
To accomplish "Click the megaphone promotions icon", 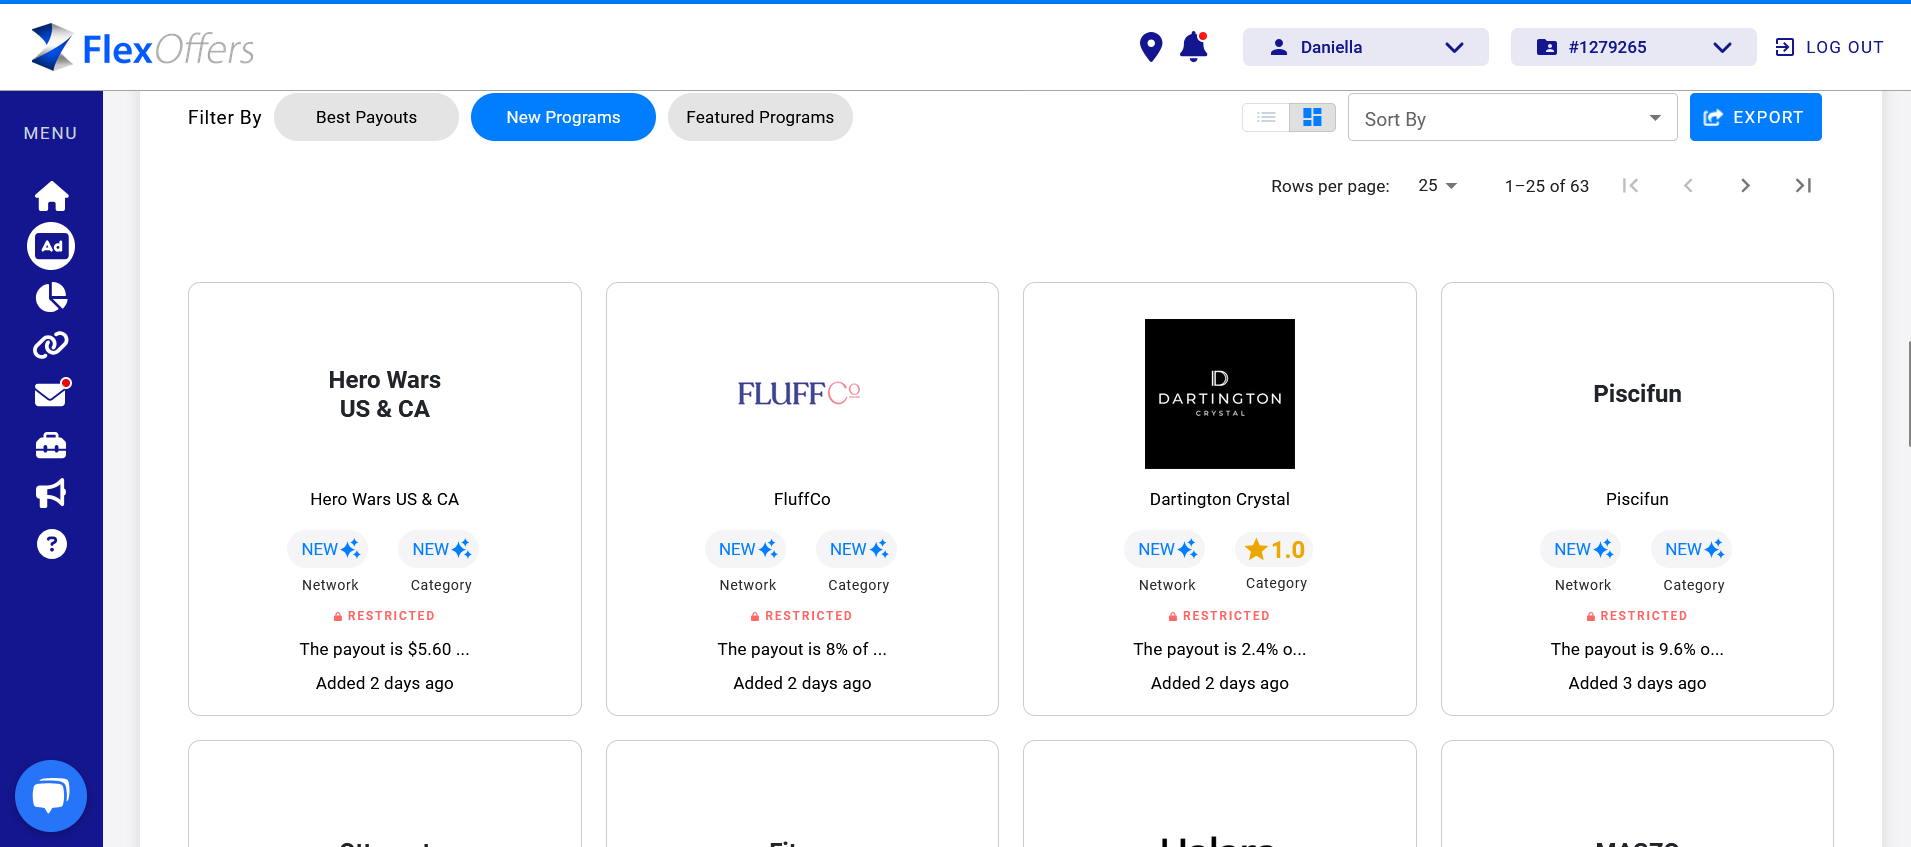I will [51, 493].
